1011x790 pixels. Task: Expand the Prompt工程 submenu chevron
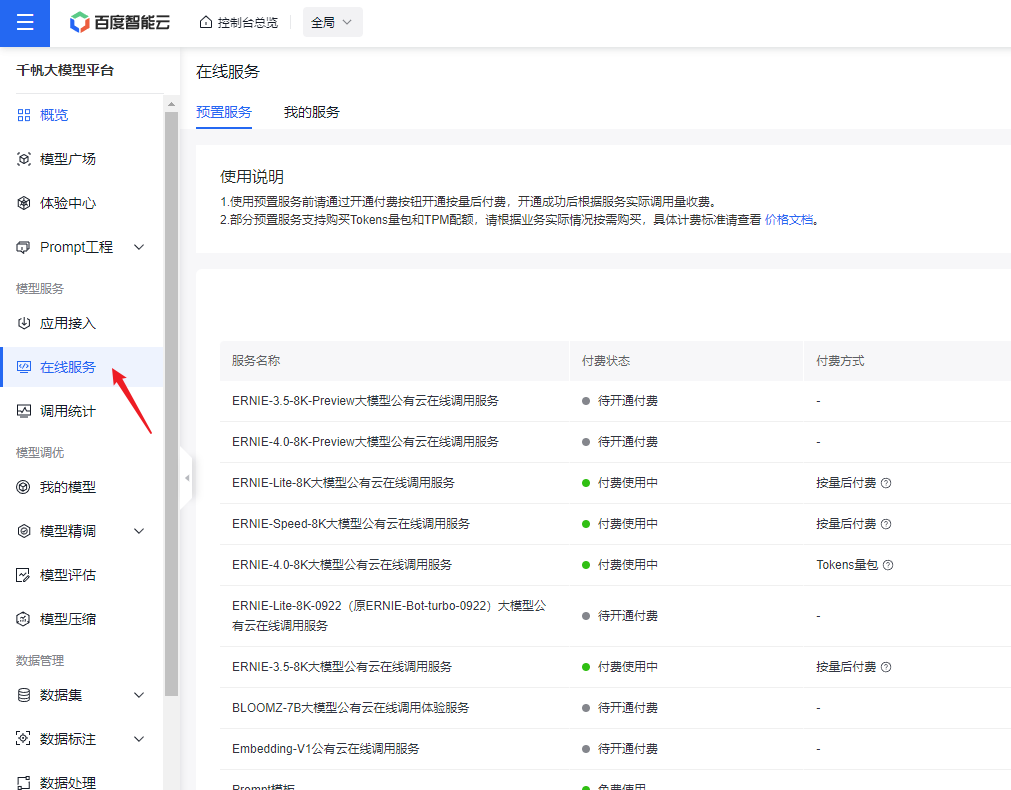click(139, 247)
